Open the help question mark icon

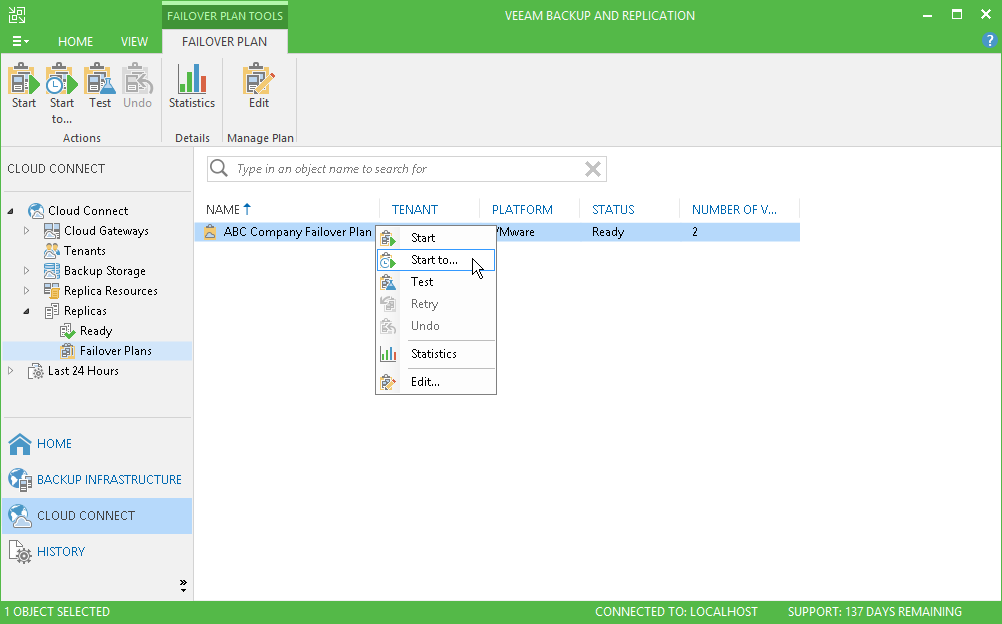tap(989, 41)
